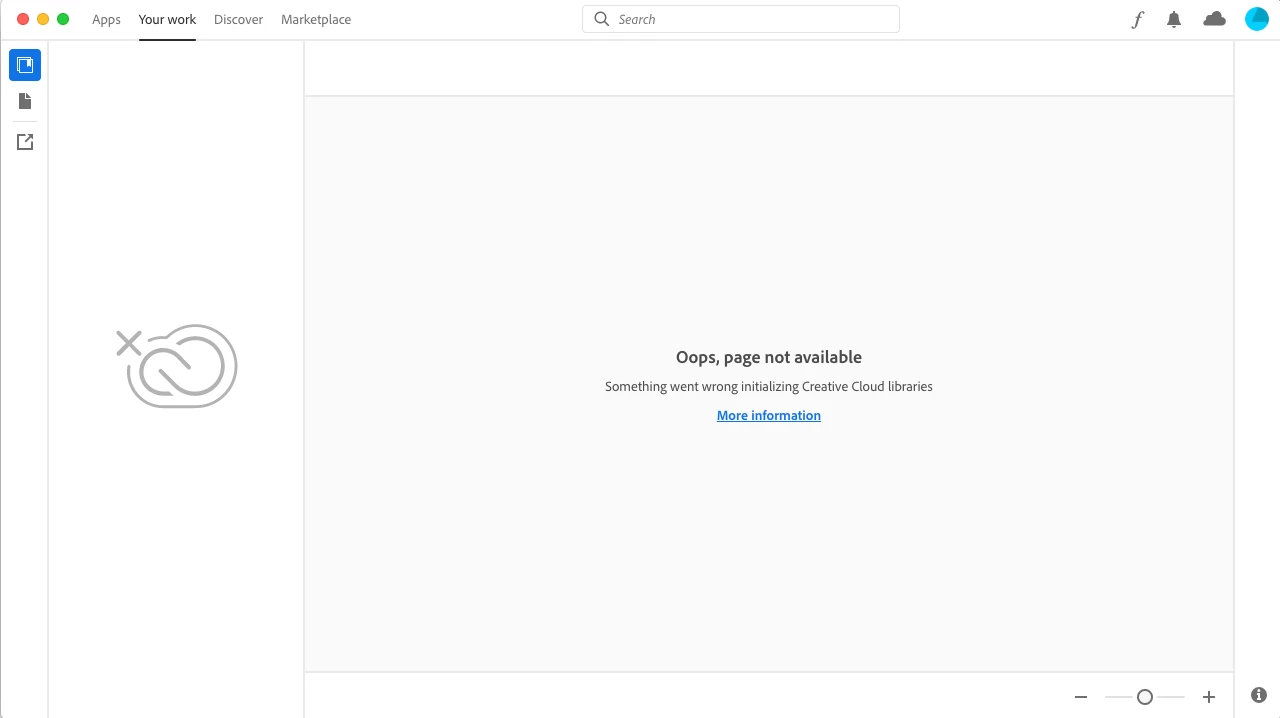Follow the More information link
Image resolution: width=1280 pixels, height=718 pixels.
(769, 416)
